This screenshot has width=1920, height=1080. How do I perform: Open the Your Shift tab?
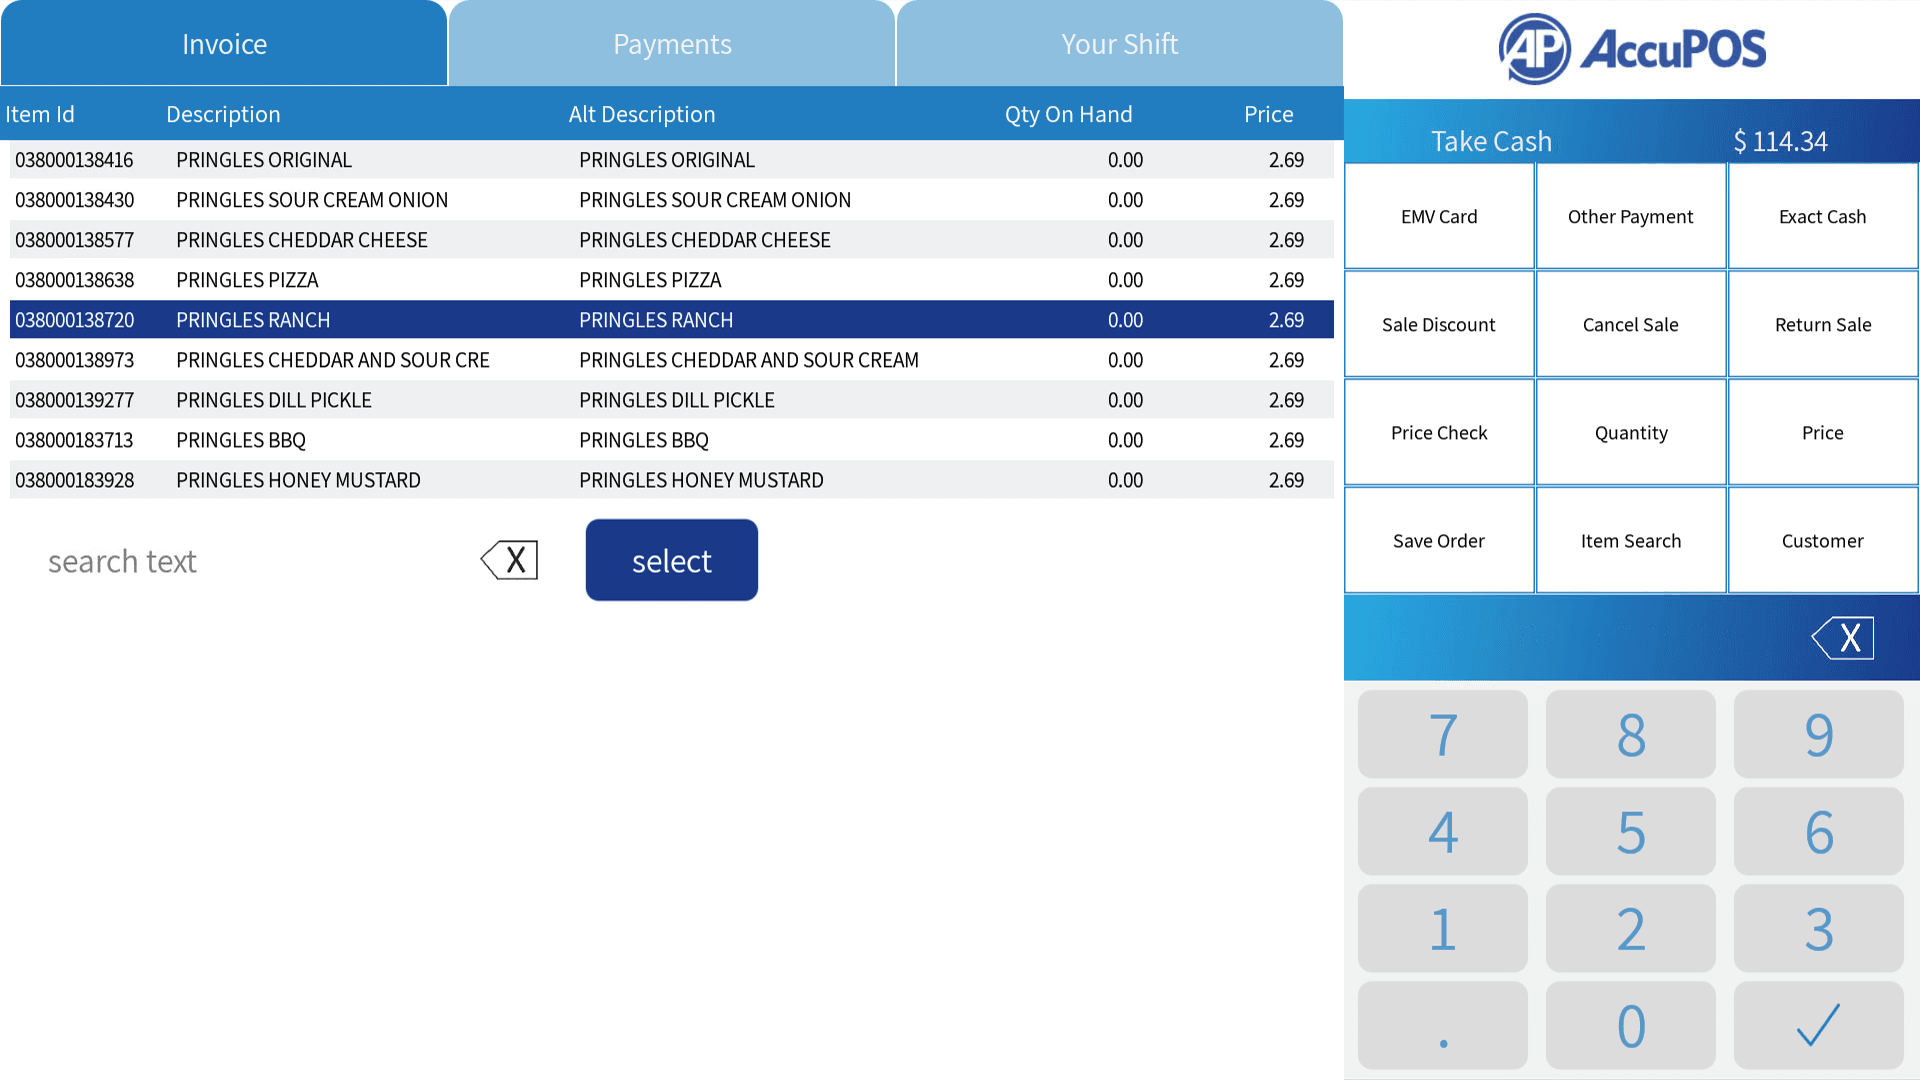(x=1119, y=43)
